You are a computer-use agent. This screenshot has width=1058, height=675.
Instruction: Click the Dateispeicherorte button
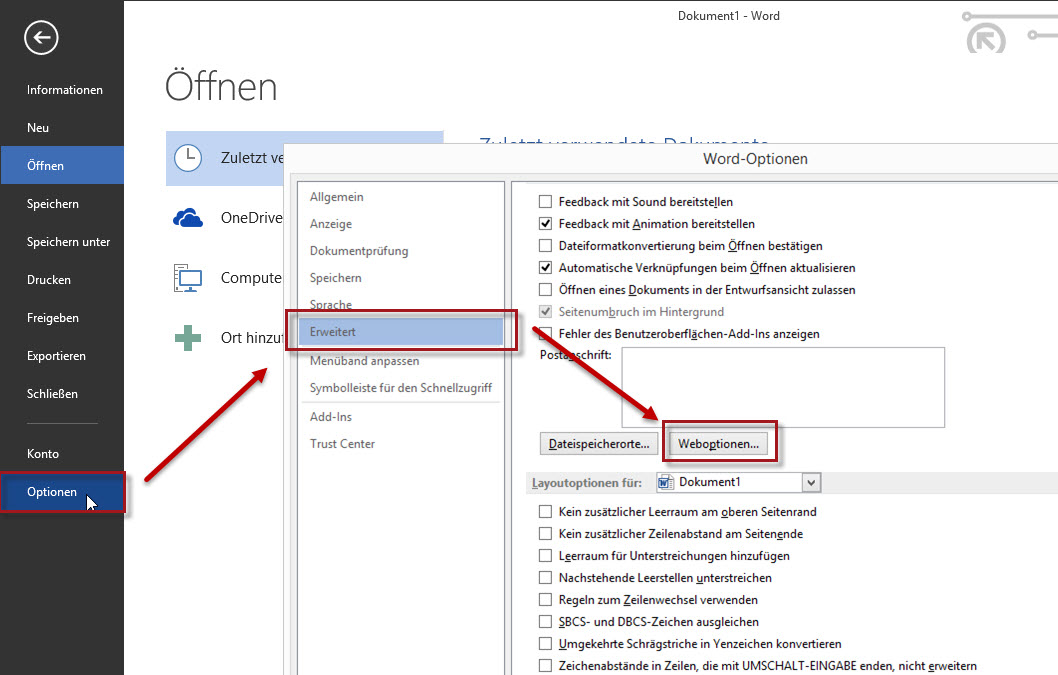click(x=599, y=443)
